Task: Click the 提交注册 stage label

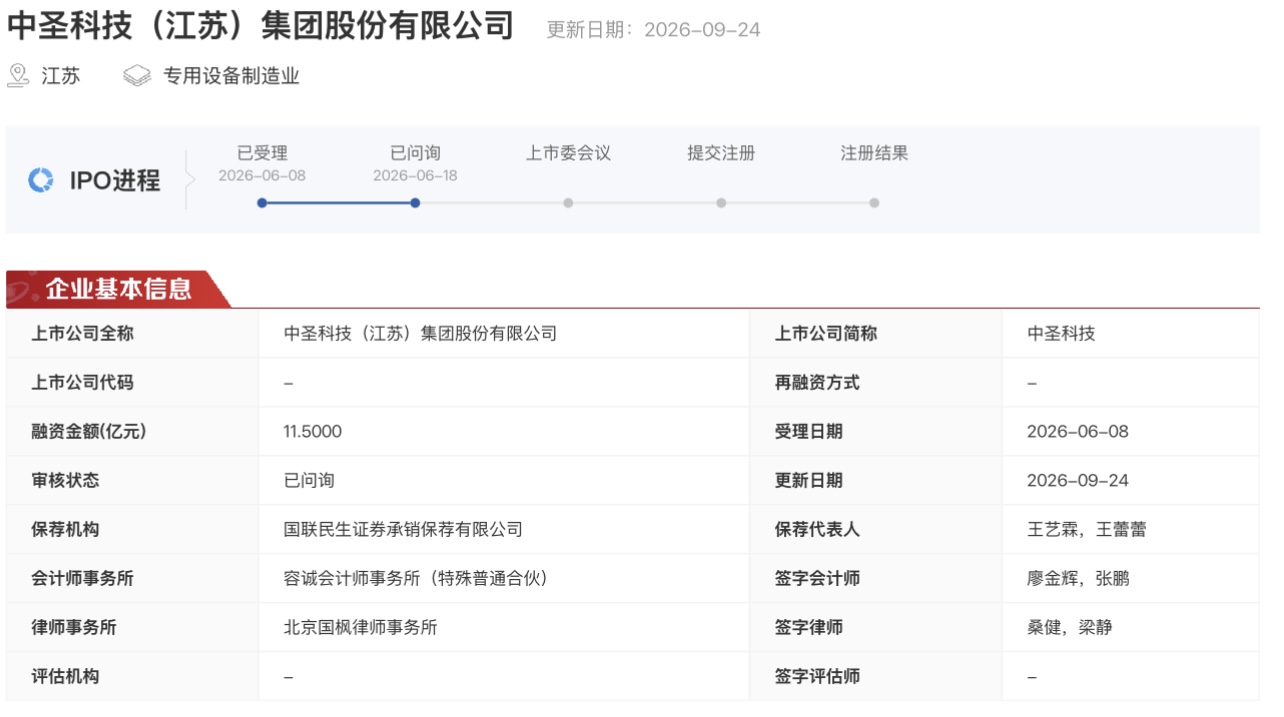Action: (721, 153)
